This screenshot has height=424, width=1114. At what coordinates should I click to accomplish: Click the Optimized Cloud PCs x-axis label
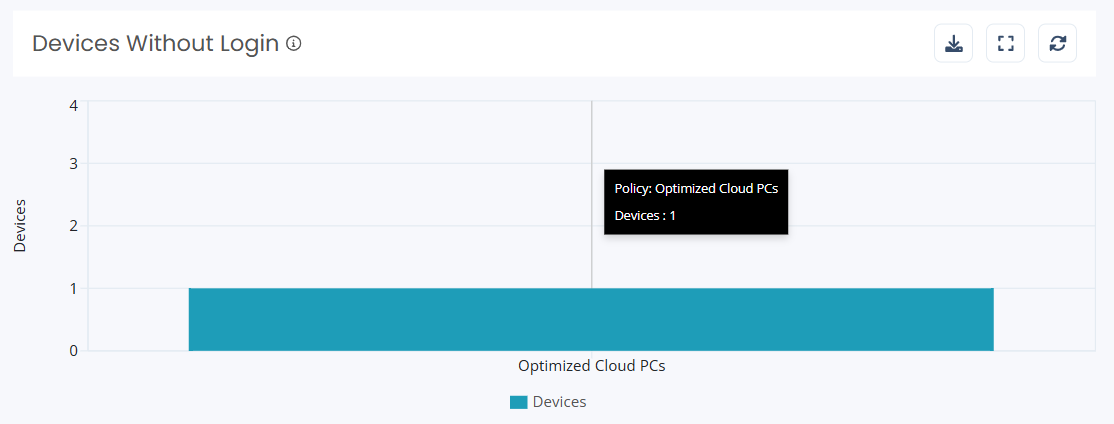(591, 366)
